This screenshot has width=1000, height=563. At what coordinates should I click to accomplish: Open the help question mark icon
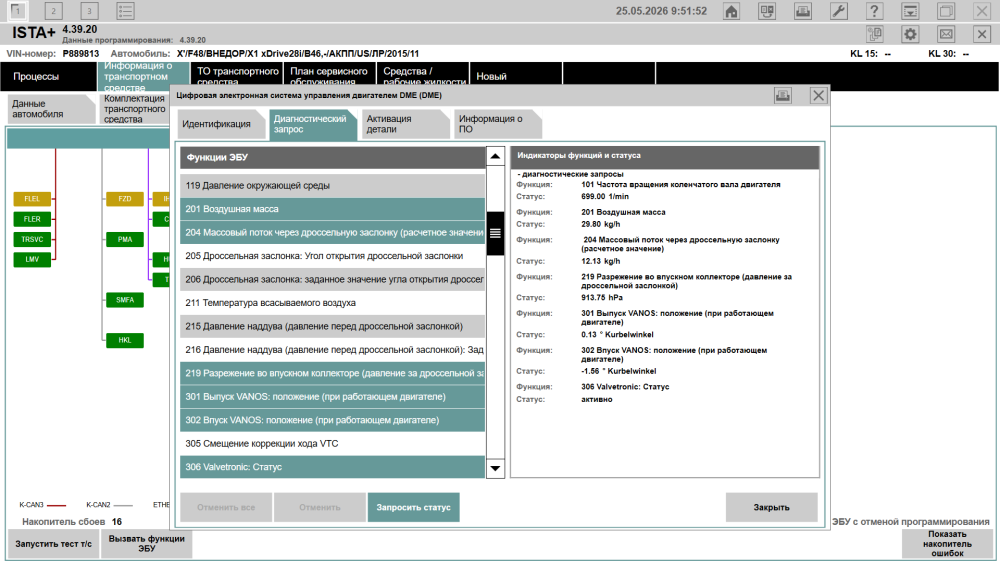pos(874,11)
